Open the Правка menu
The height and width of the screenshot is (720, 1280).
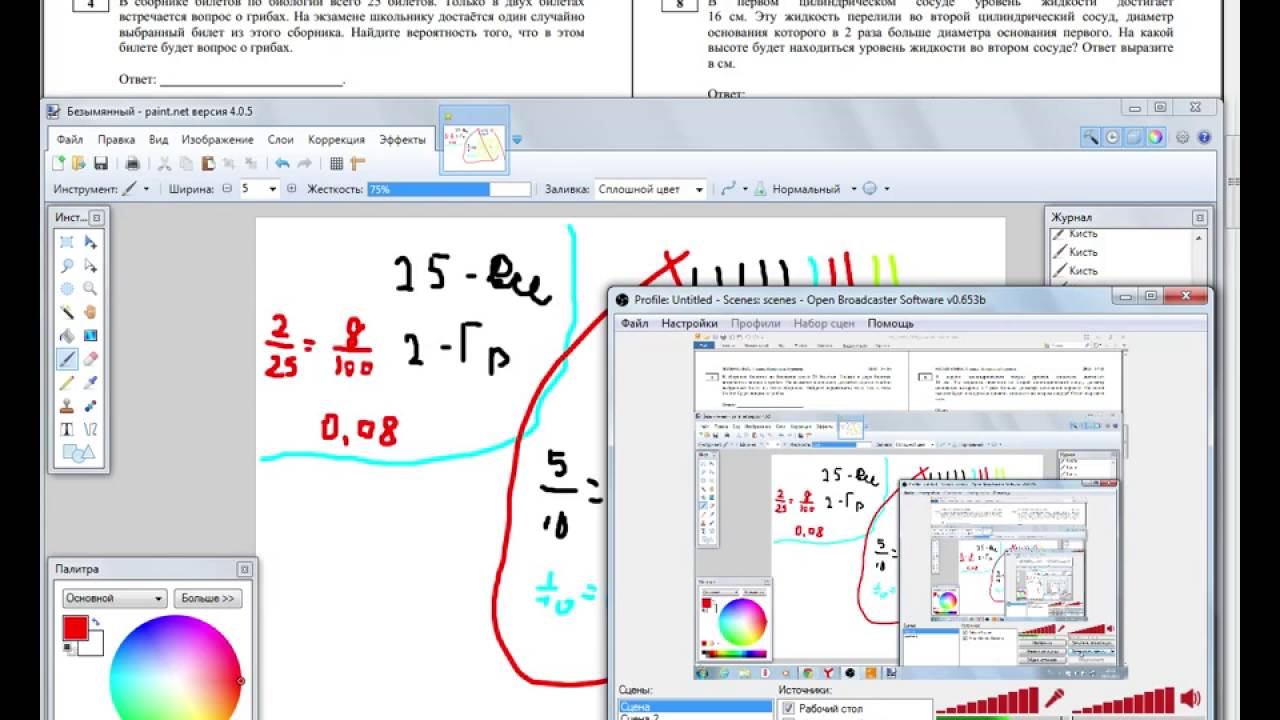tap(116, 140)
